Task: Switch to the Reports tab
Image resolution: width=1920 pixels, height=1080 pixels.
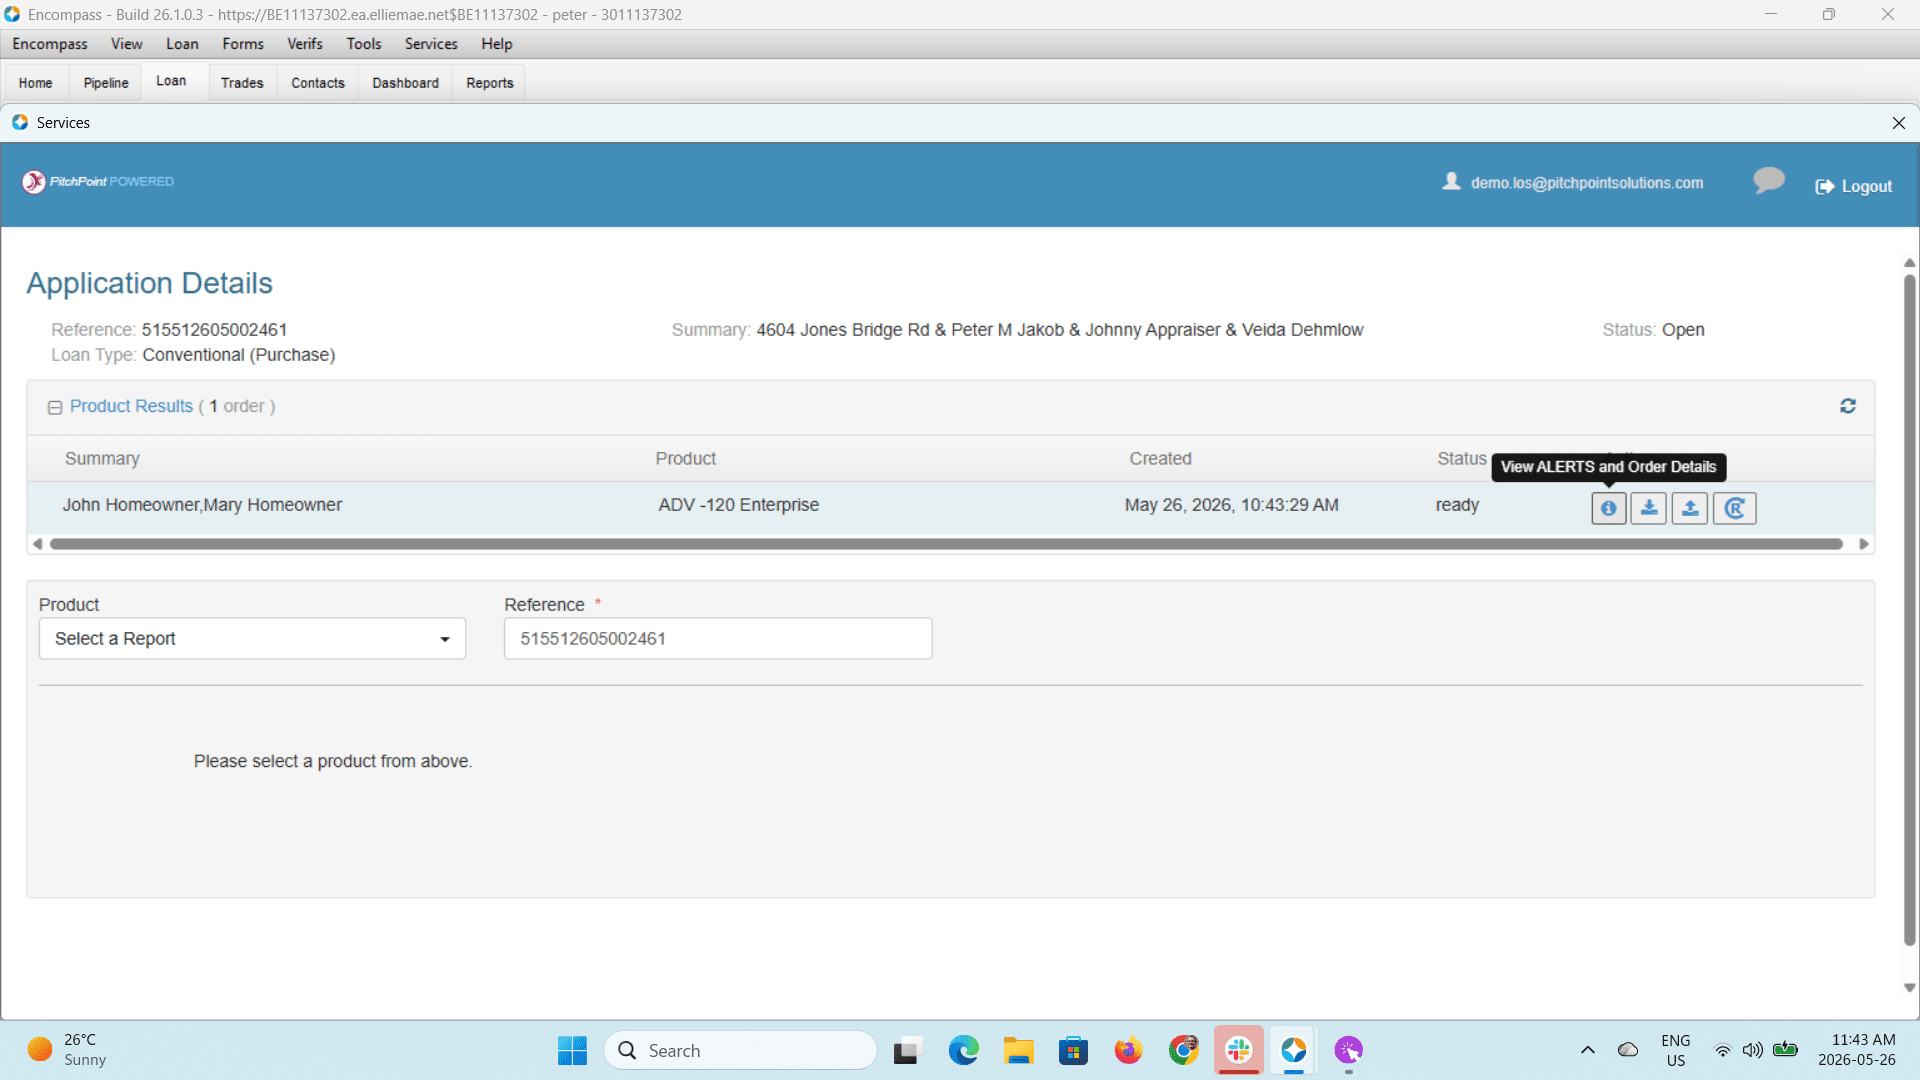Action: tap(490, 83)
